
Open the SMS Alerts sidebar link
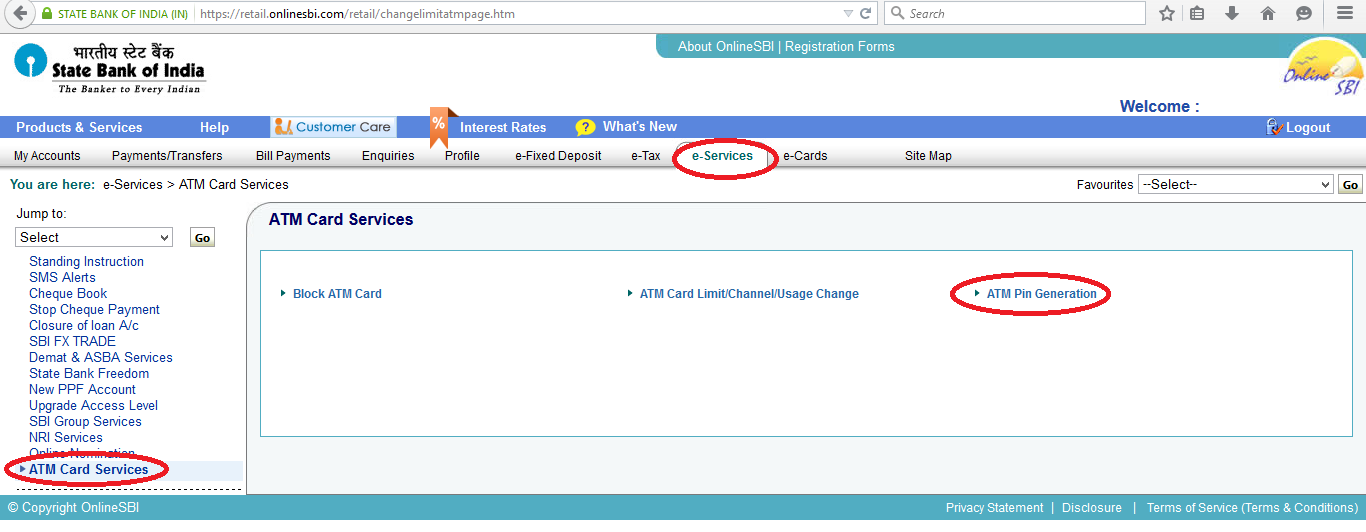click(62, 278)
